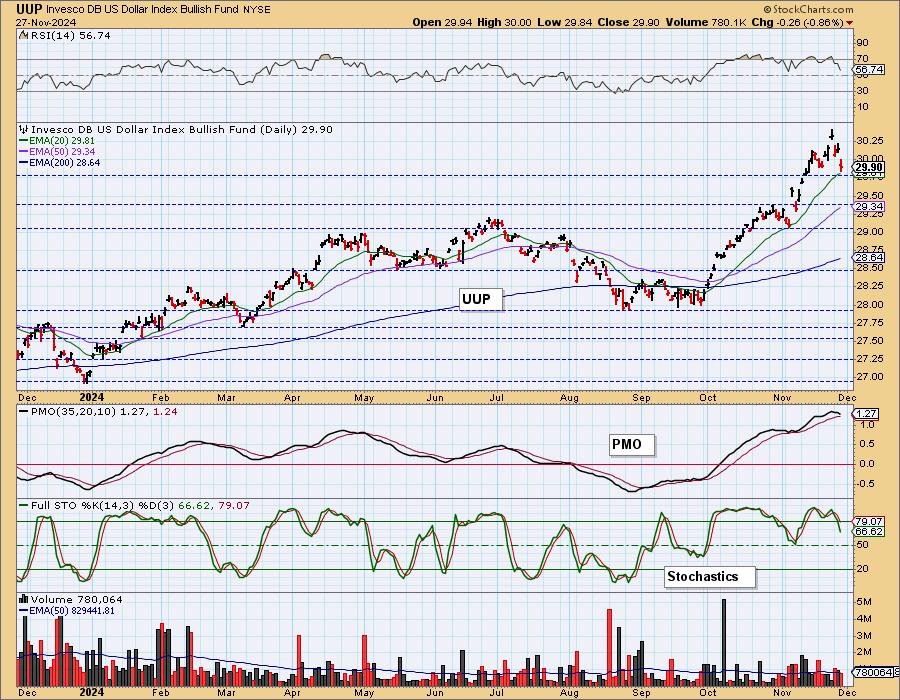The image size is (900, 700).
Task: Click the volume EMA(50) 829441.81 legend
Action: click(x=67, y=610)
